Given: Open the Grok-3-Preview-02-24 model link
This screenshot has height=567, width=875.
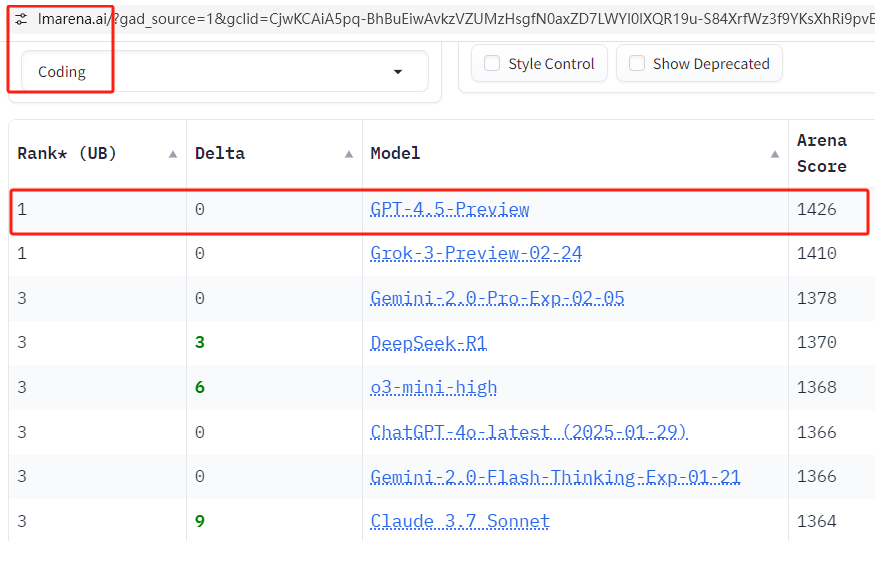Looking at the screenshot, I should pyautogui.click(x=476, y=253).
